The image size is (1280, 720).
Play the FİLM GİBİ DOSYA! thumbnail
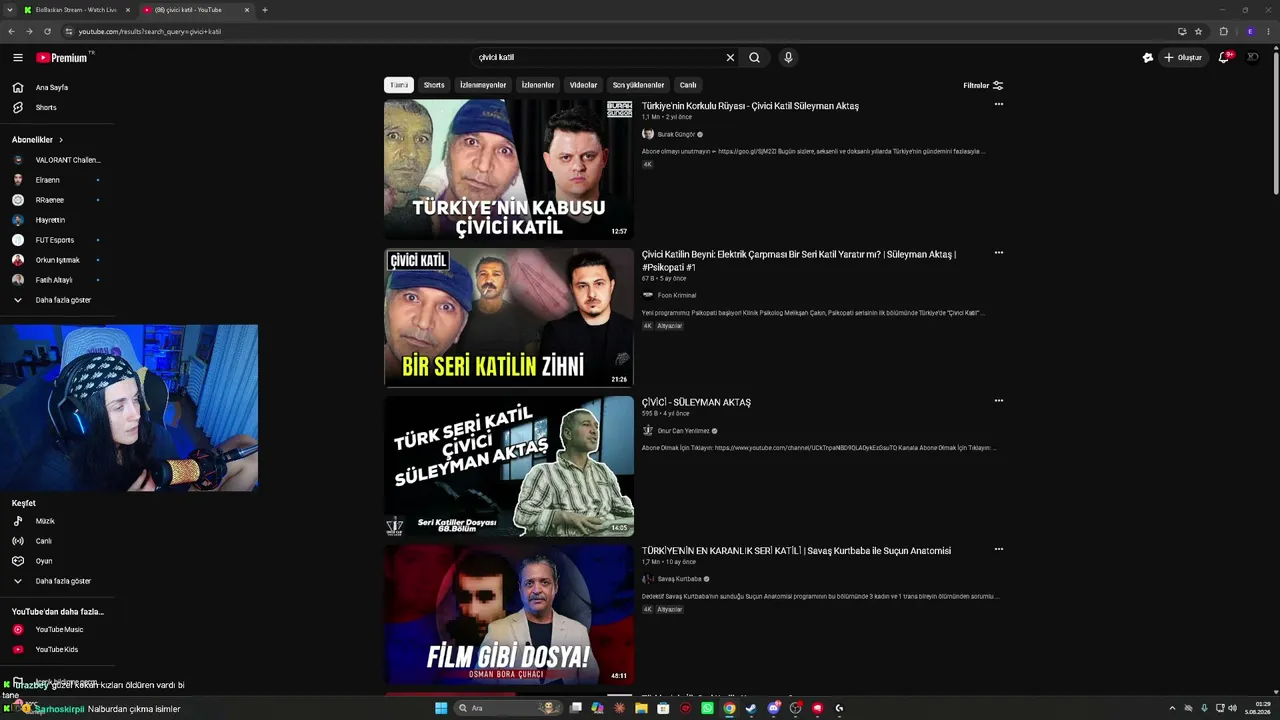(x=509, y=614)
